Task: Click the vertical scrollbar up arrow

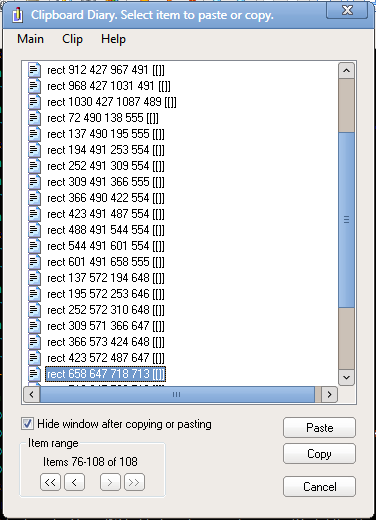Action: point(346,71)
